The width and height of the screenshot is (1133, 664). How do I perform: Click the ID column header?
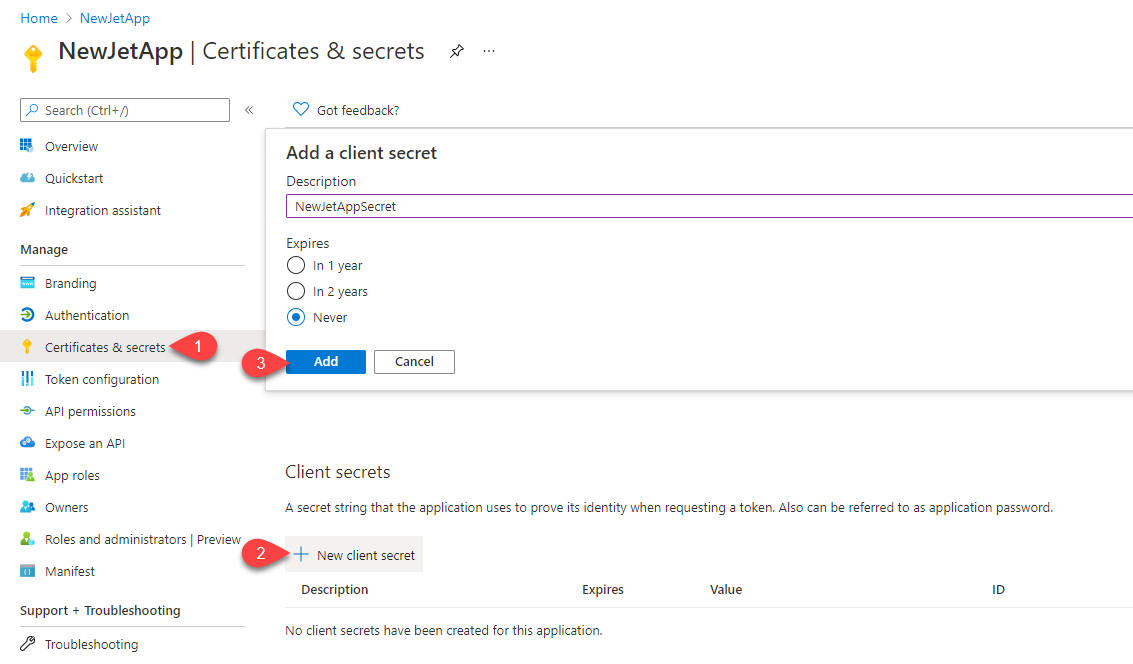(x=998, y=590)
